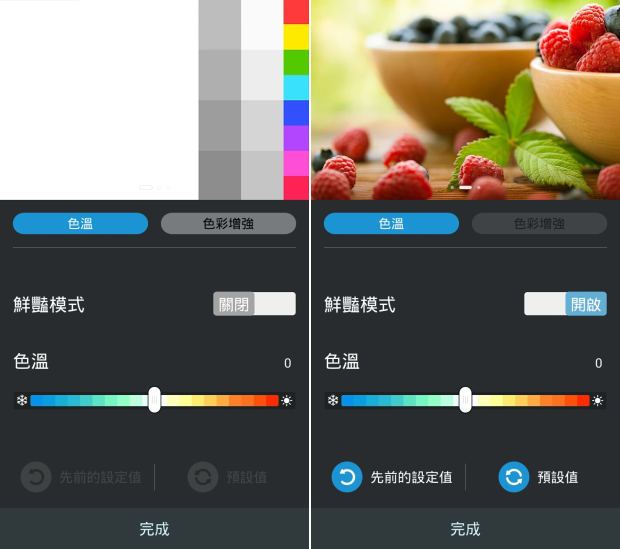The width and height of the screenshot is (620, 549).
Task: Click blue 先前的設定值 restore icon in right panel
Action: coord(347,477)
